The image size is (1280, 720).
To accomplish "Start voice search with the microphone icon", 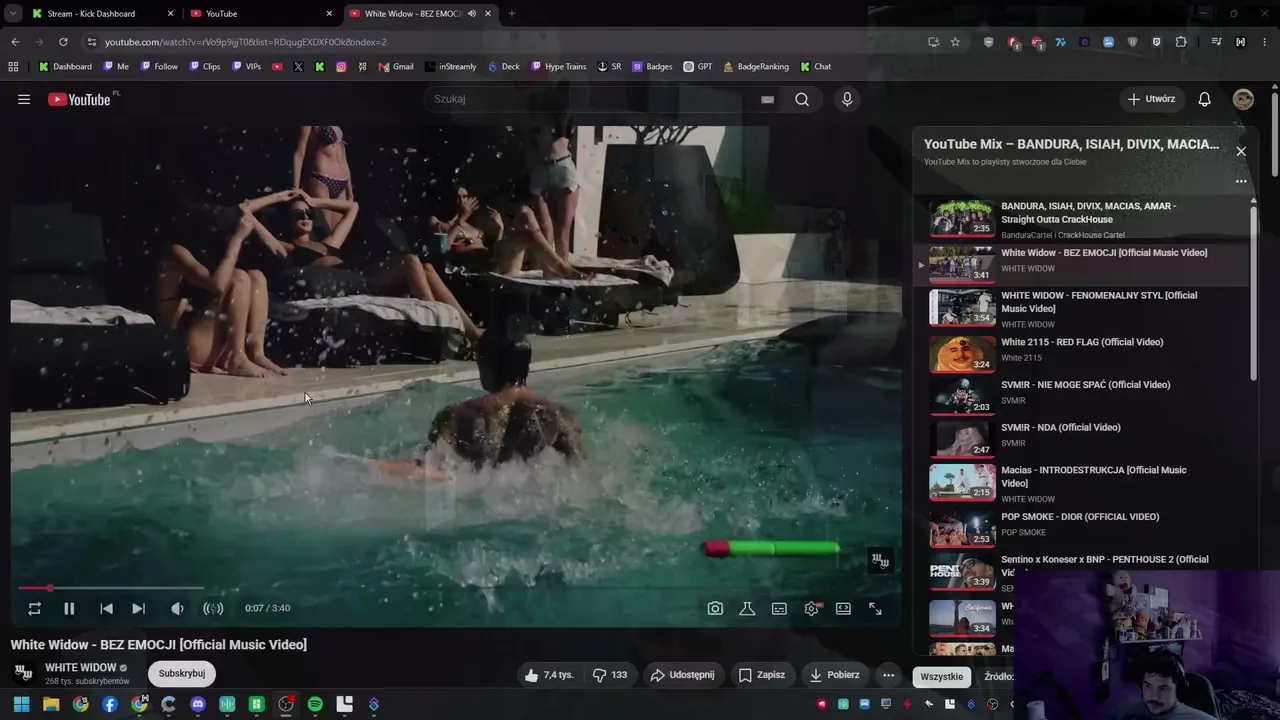I will [847, 99].
